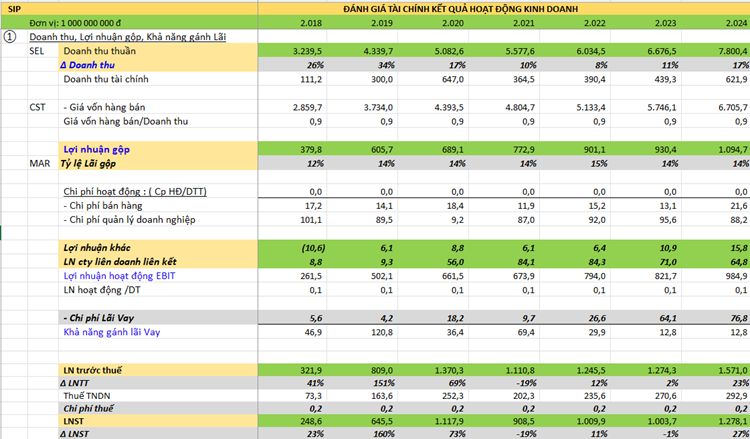Viewport: 750px width, 439px height.
Task: Select the SIP ticker cell
Action: 14,9
